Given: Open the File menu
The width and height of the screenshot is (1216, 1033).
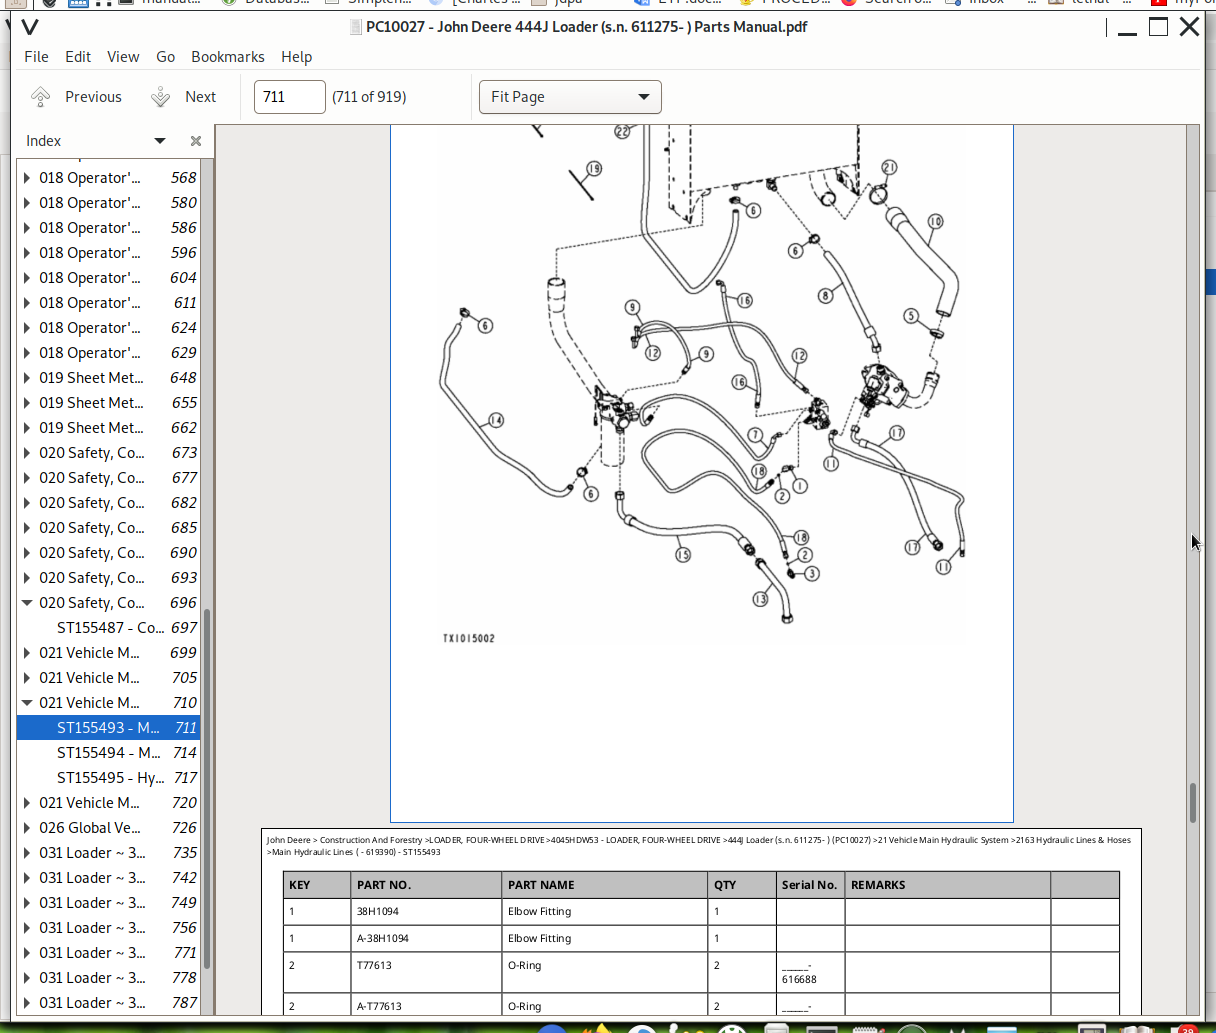Looking at the screenshot, I should 36,57.
